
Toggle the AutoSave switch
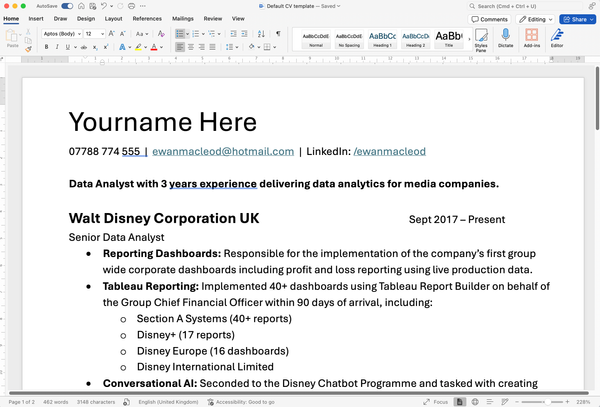(67, 6)
